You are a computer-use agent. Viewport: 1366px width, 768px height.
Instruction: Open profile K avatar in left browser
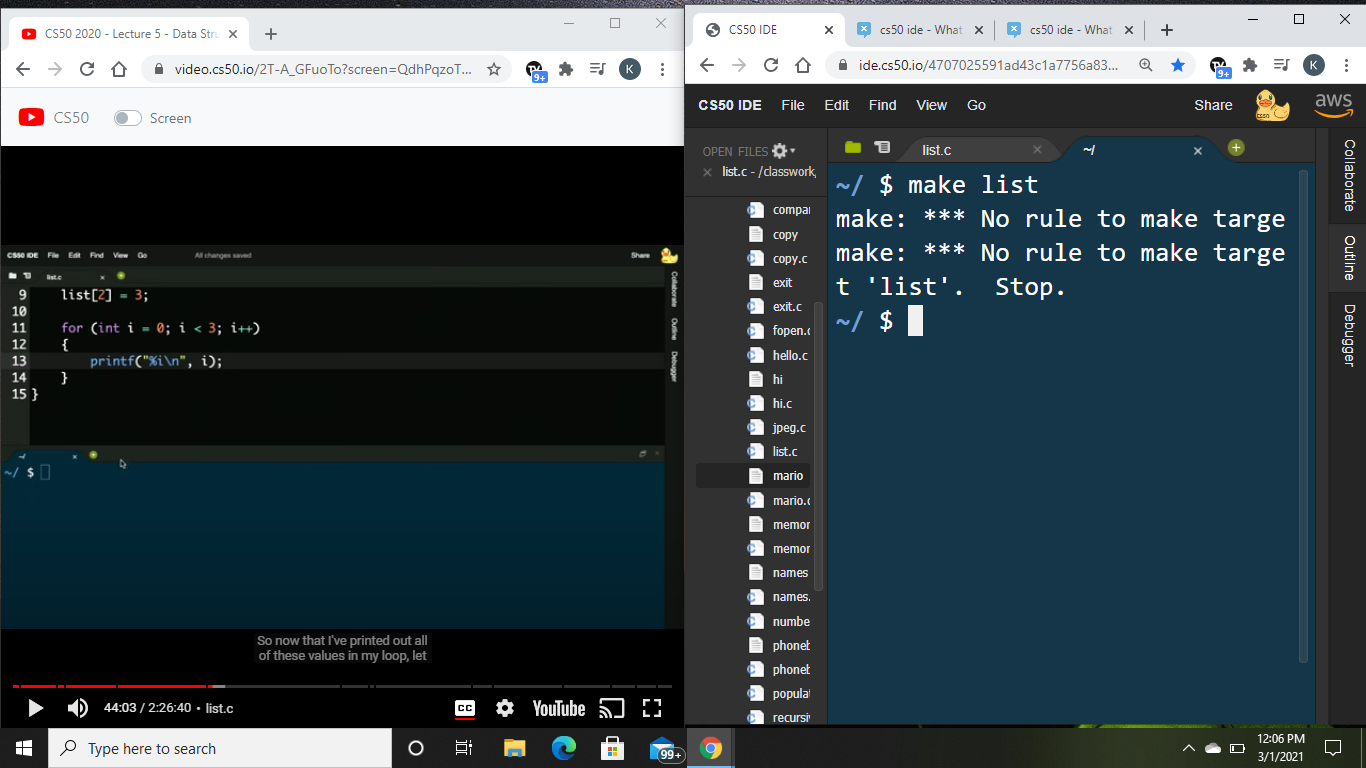tap(629, 69)
